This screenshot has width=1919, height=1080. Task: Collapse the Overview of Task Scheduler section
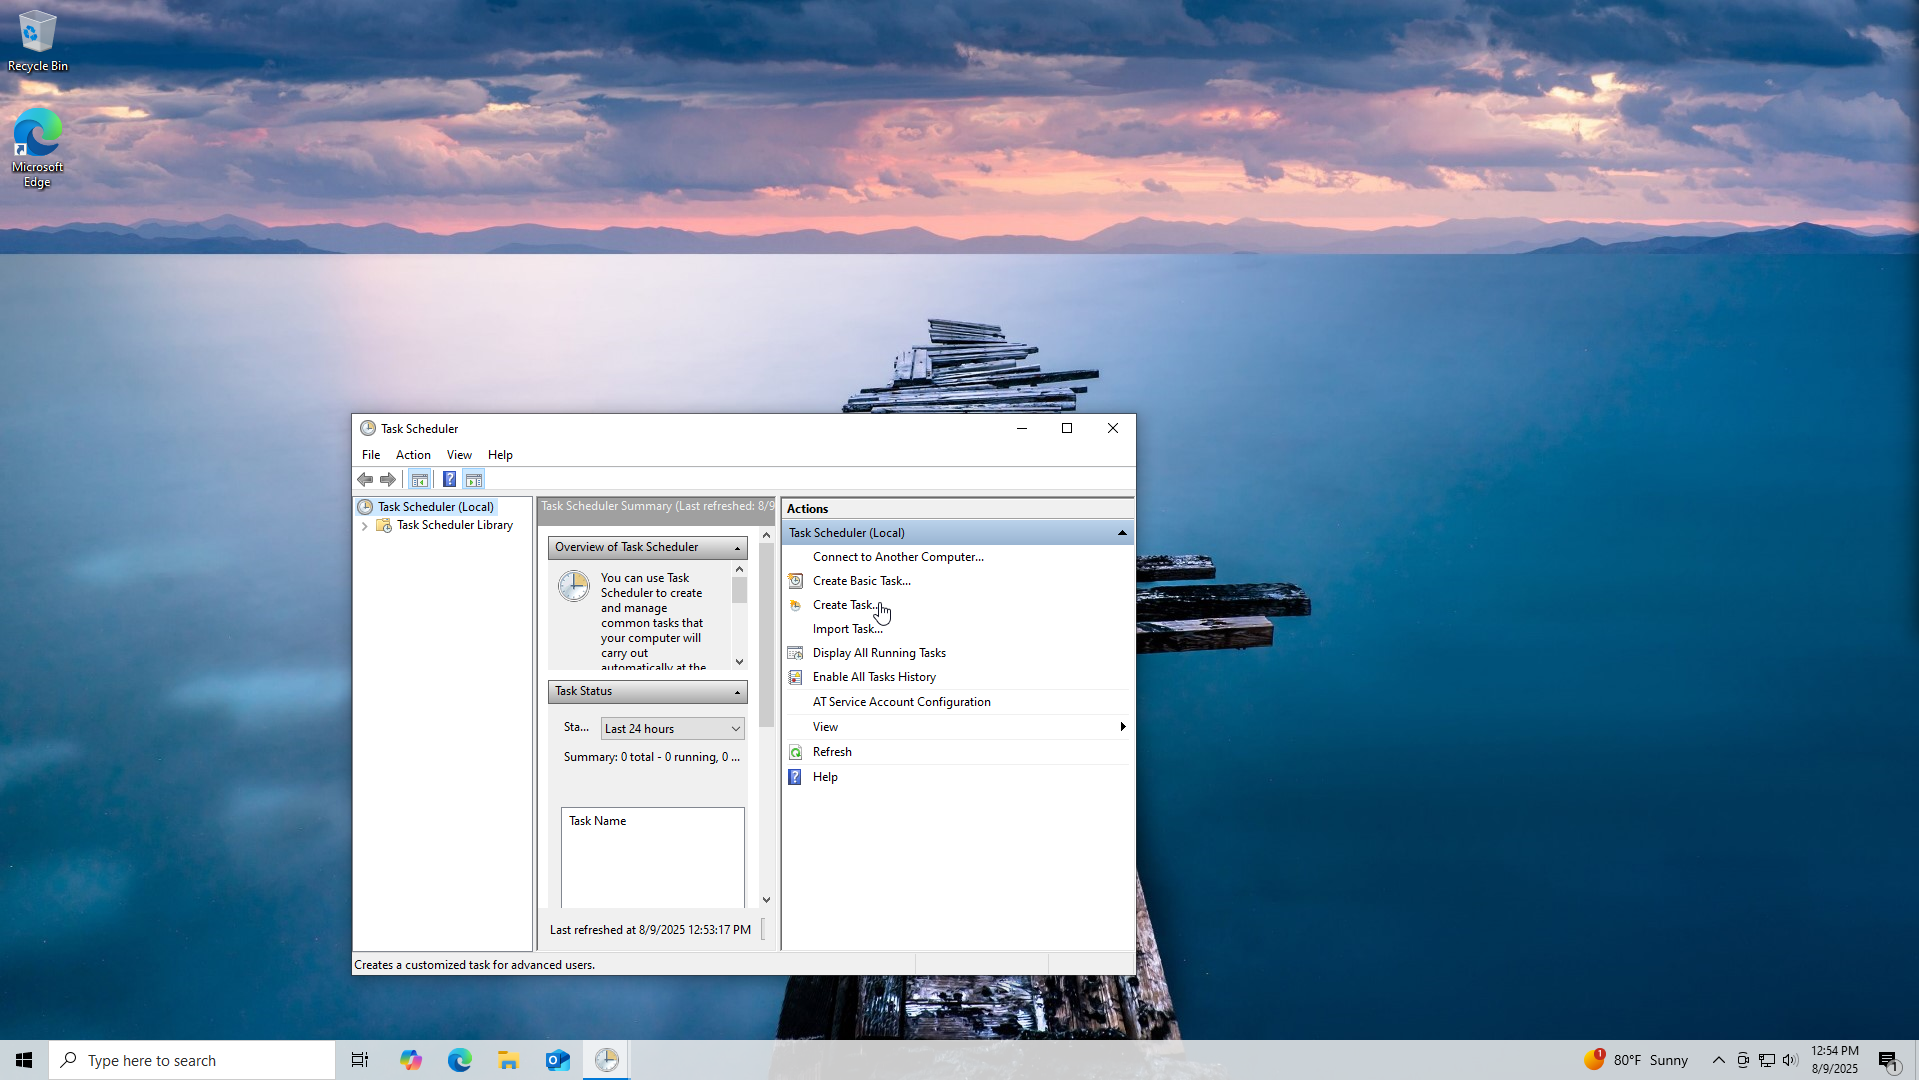click(738, 548)
